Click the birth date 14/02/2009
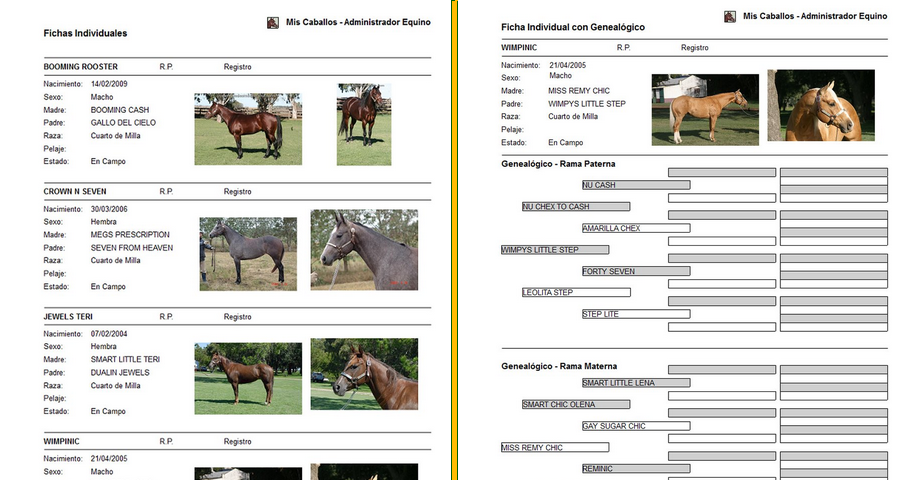This screenshot has height=480, width=900. tap(109, 84)
